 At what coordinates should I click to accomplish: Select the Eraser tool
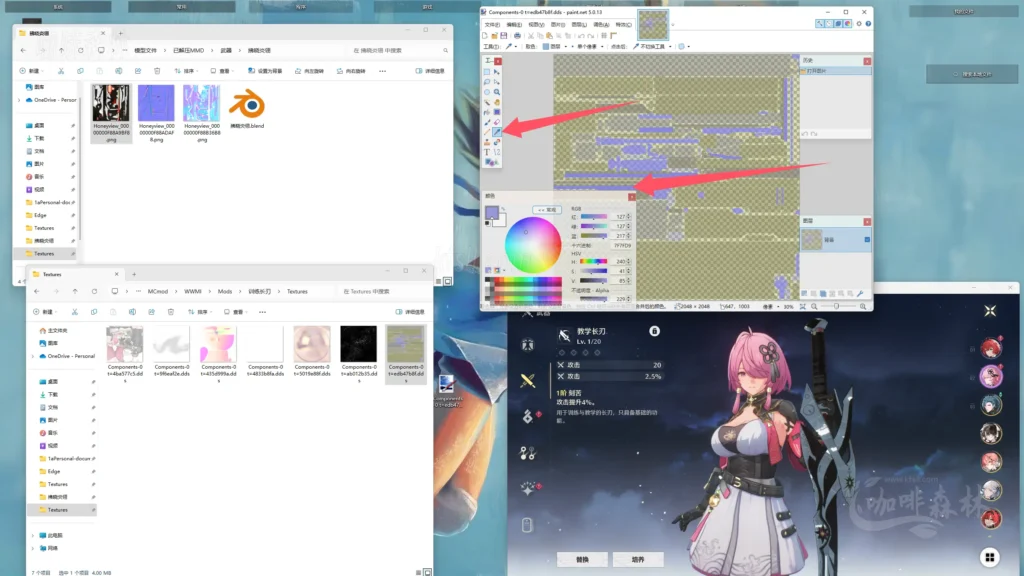[494, 122]
